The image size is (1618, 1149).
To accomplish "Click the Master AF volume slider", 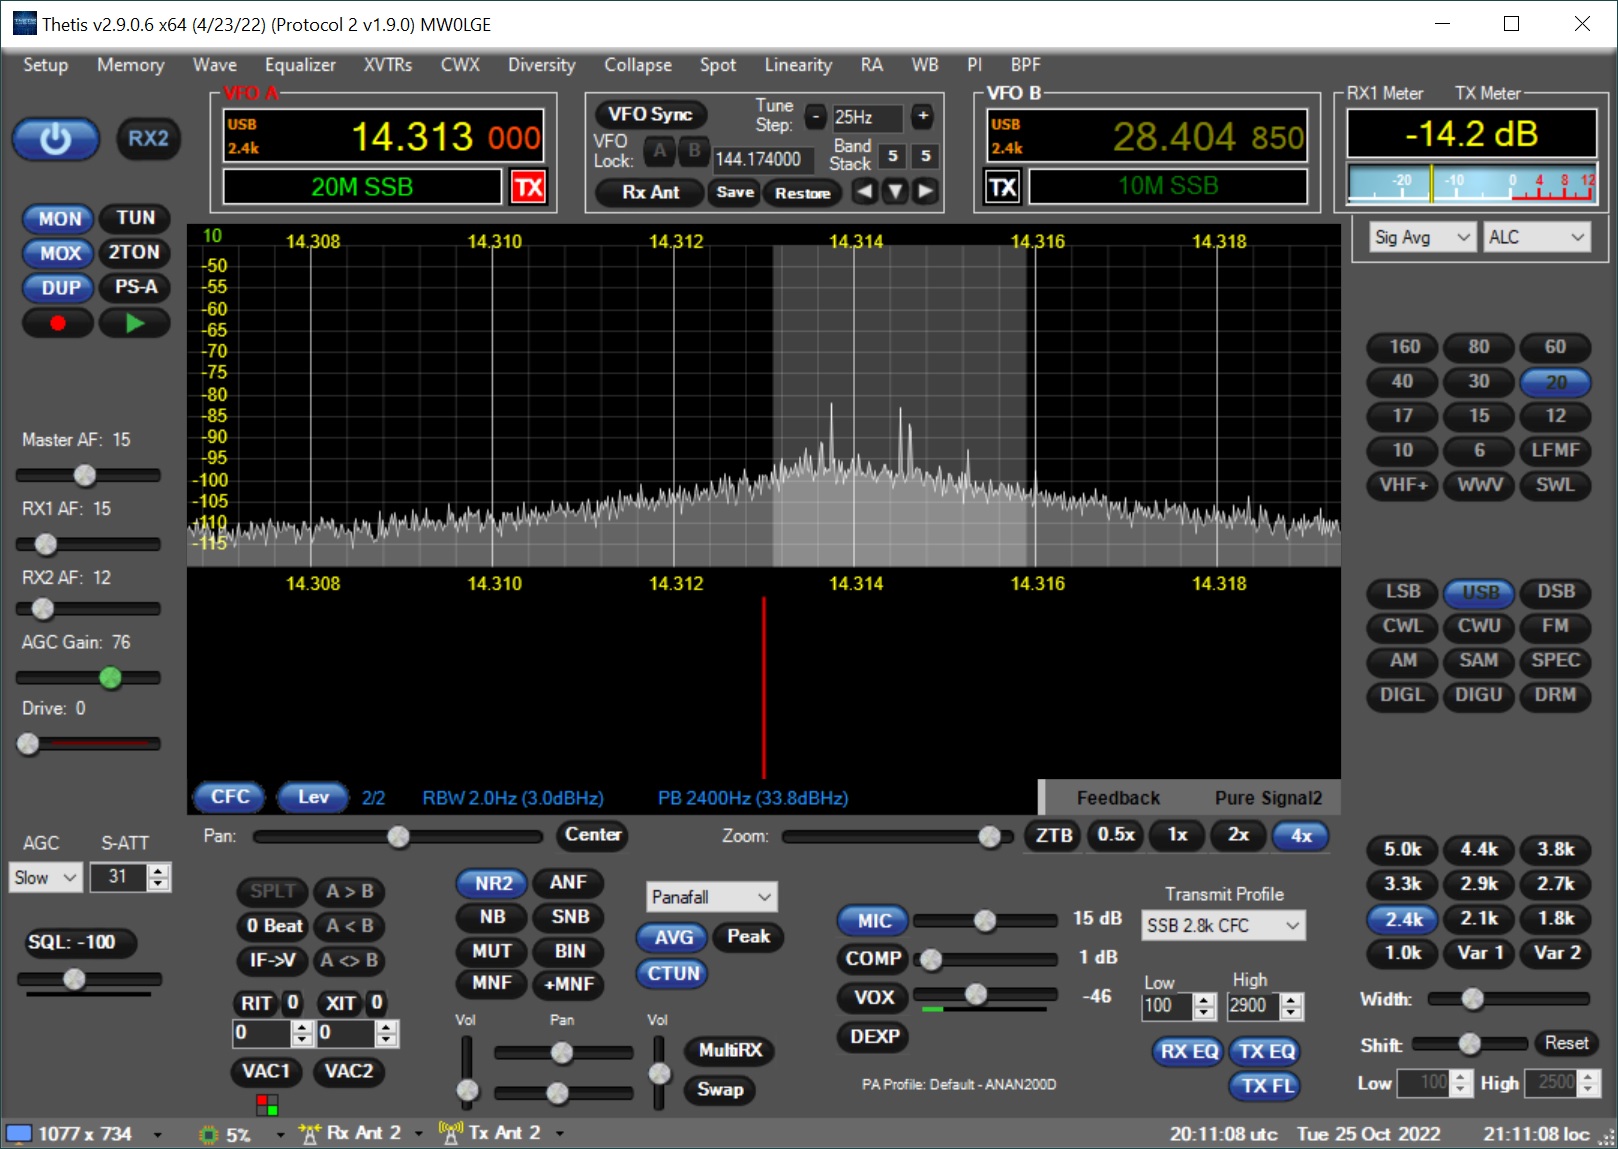I will [84, 475].
